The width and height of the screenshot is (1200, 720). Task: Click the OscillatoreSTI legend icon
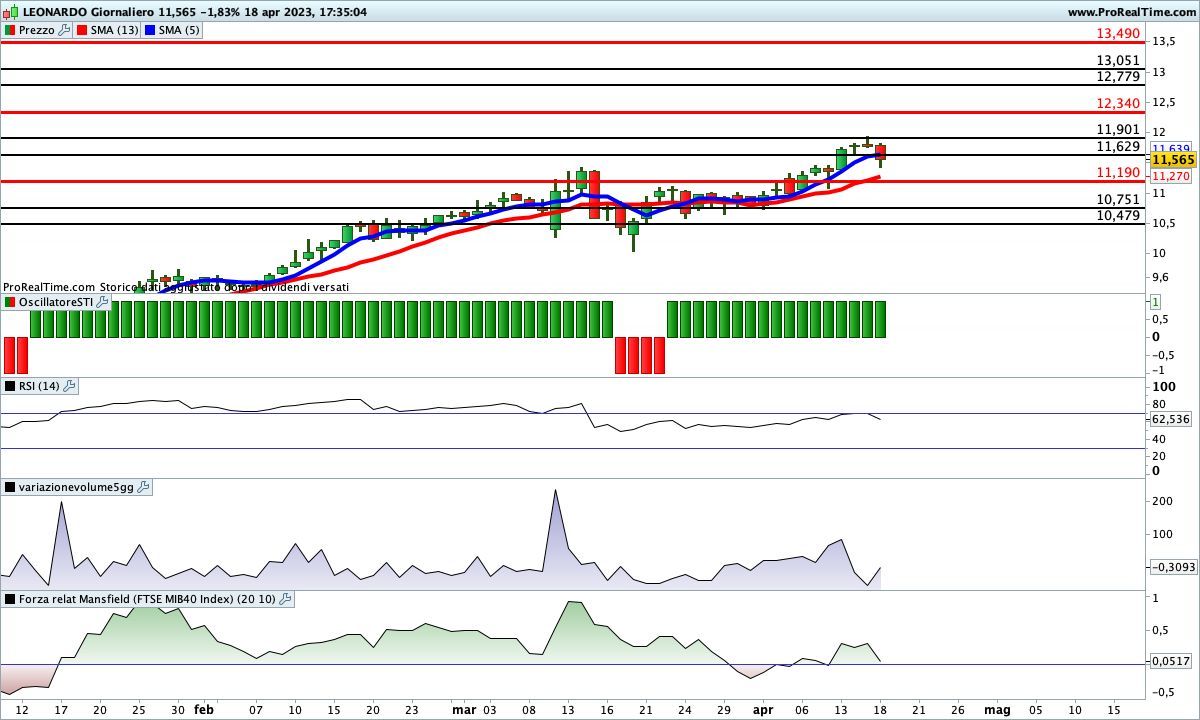click(x=9, y=302)
